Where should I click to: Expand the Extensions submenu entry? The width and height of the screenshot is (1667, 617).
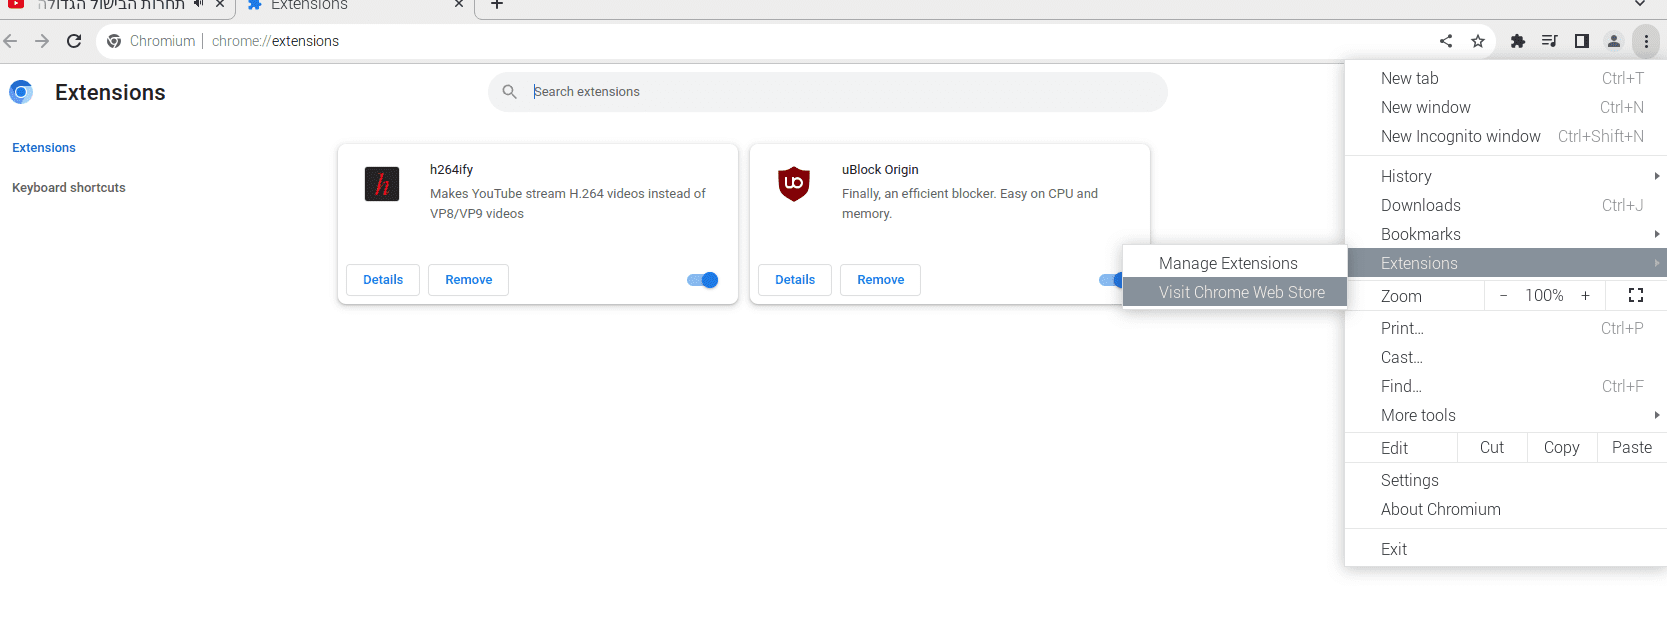click(1507, 263)
